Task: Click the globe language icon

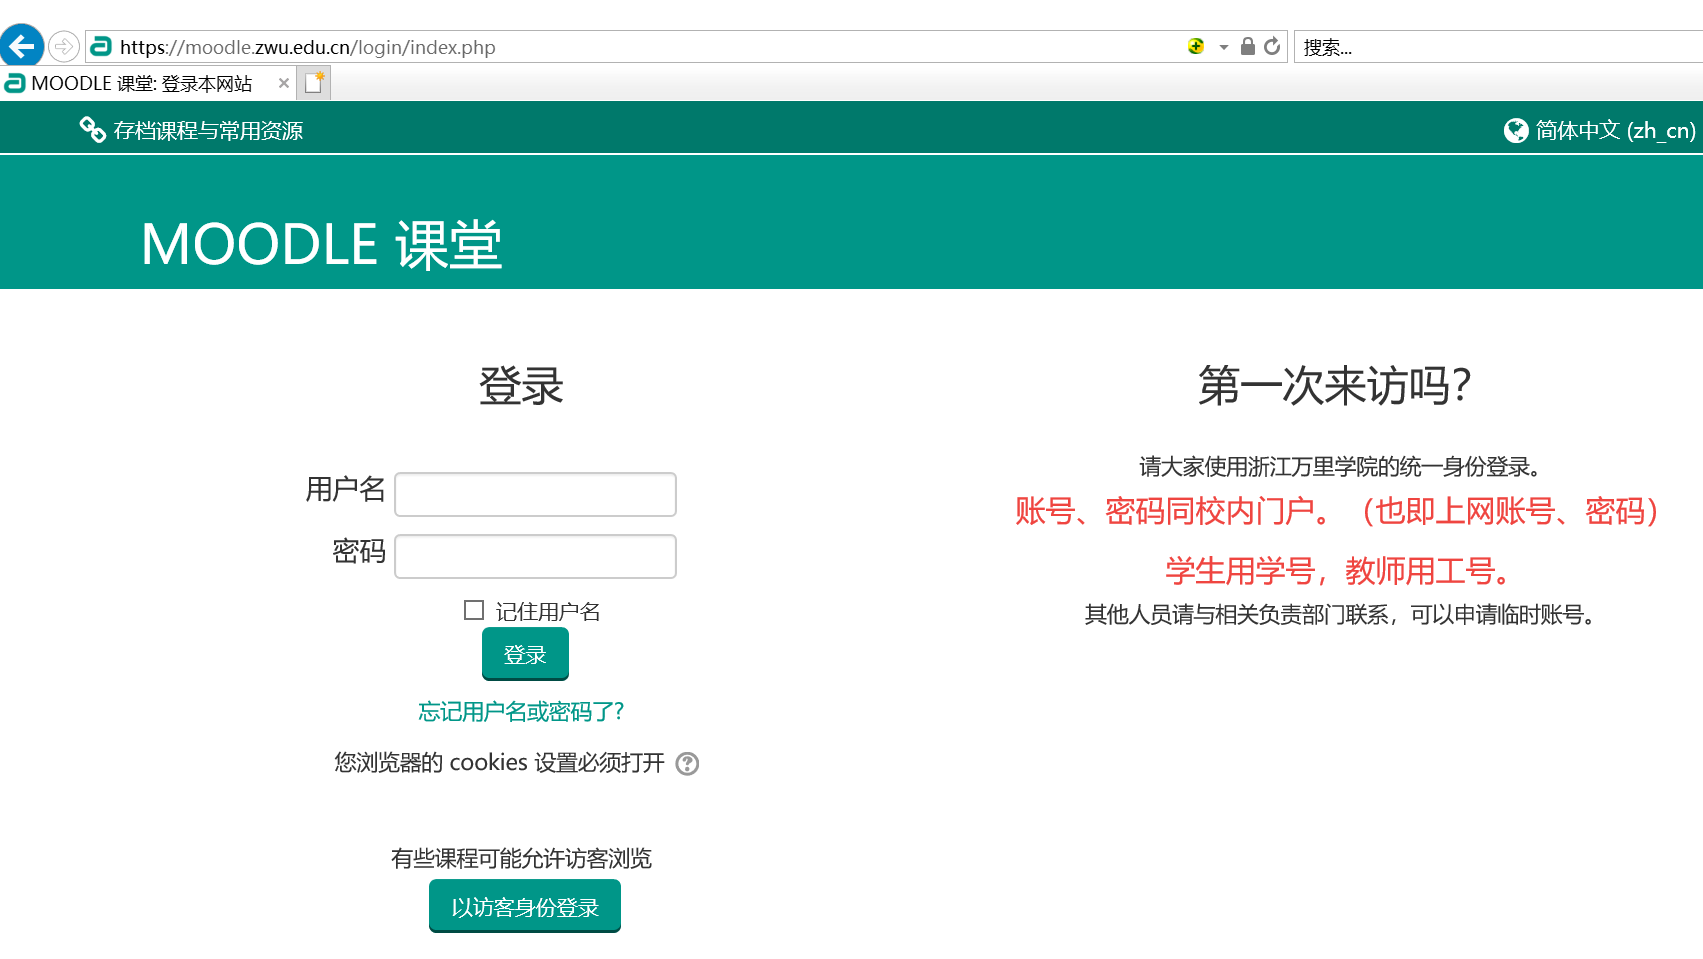Action: (x=1516, y=131)
